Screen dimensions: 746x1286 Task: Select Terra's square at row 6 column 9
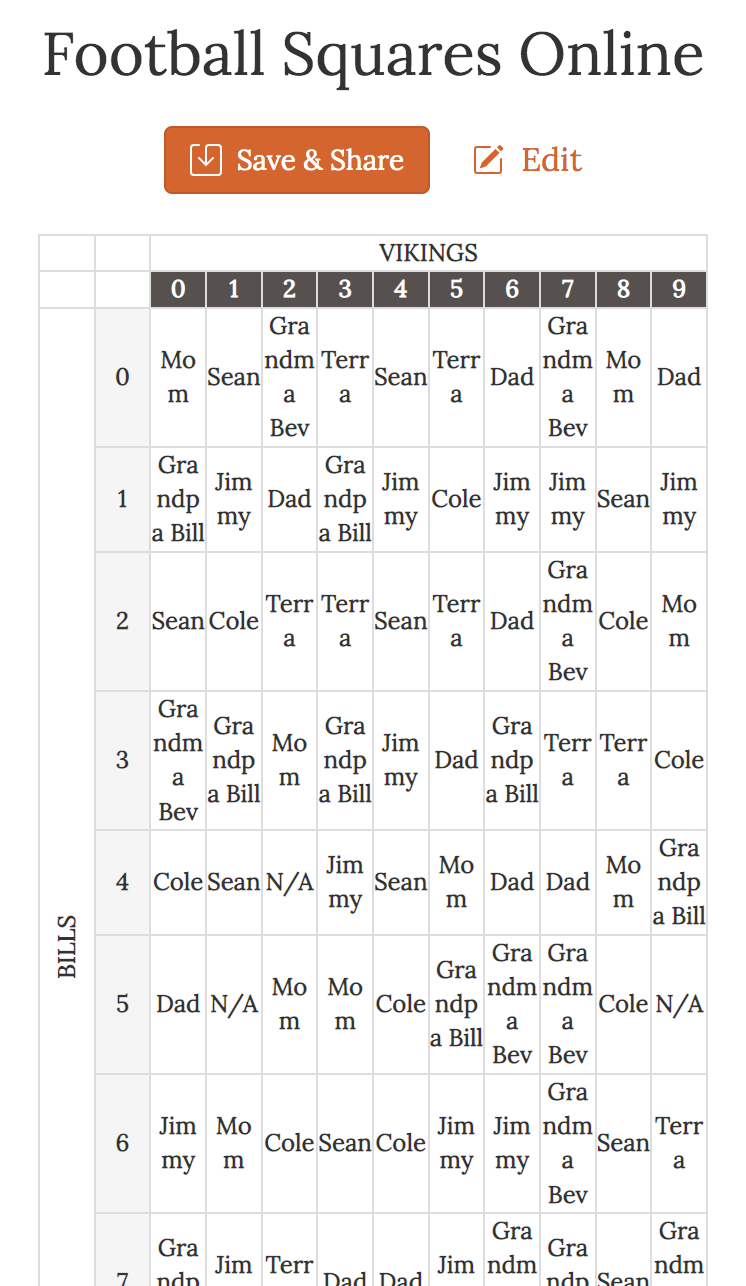tap(679, 1143)
